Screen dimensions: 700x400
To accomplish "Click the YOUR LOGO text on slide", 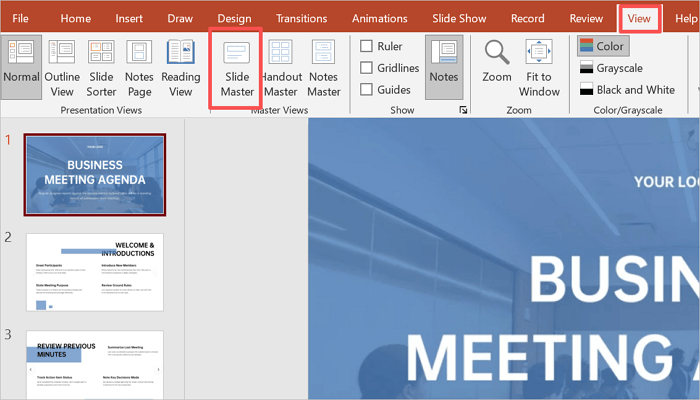I will click(x=666, y=182).
